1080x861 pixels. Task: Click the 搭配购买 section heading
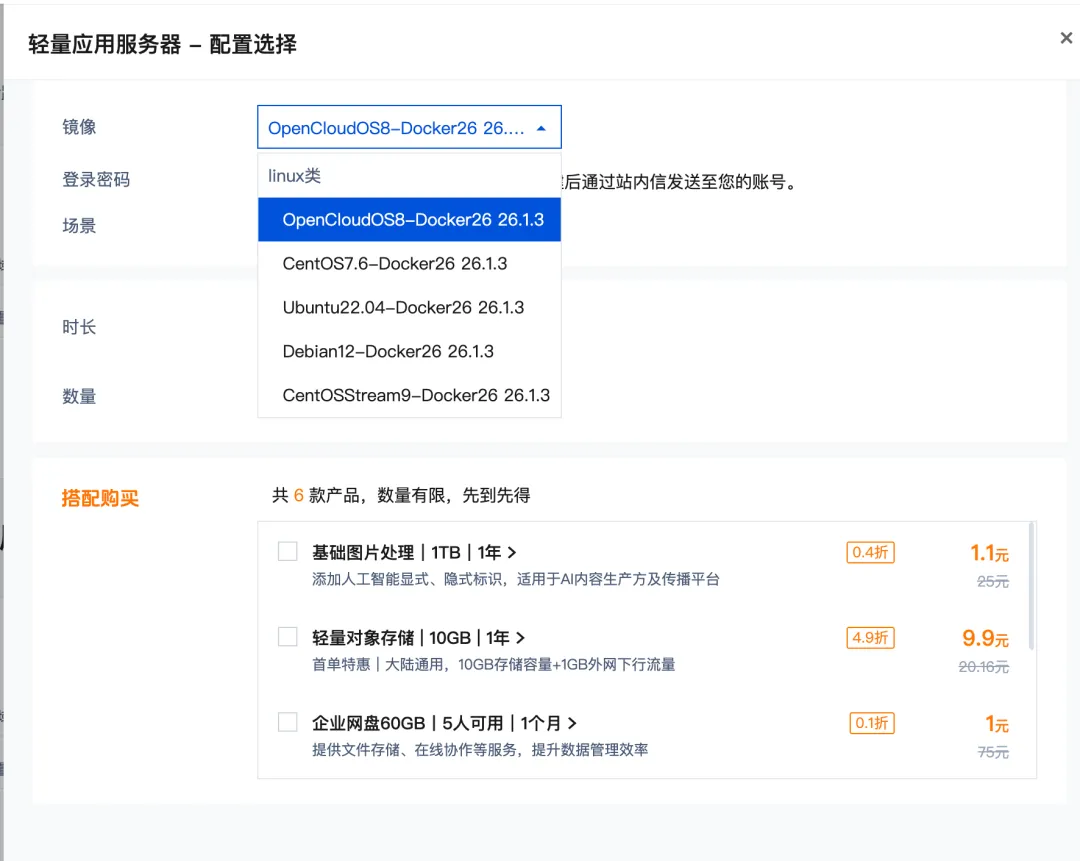point(100,497)
